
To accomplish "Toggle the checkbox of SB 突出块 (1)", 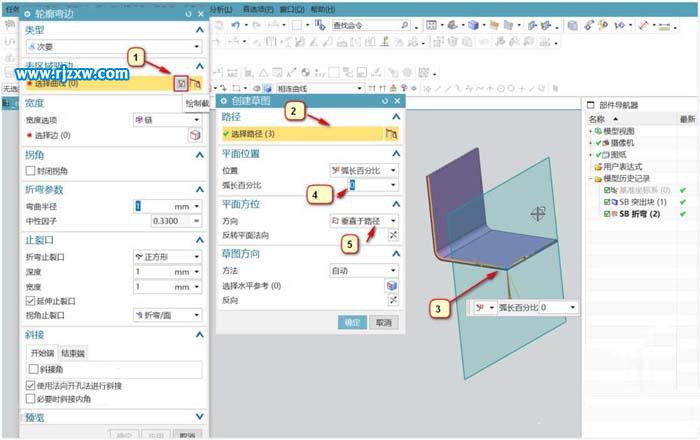I will (x=607, y=202).
